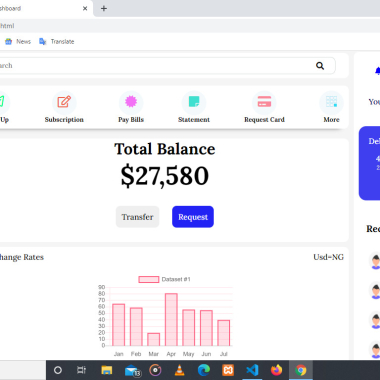Click the Jul bar in the chart
This screenshot has height=380, width=380.
pyautogui.click(x=224, y=333)
